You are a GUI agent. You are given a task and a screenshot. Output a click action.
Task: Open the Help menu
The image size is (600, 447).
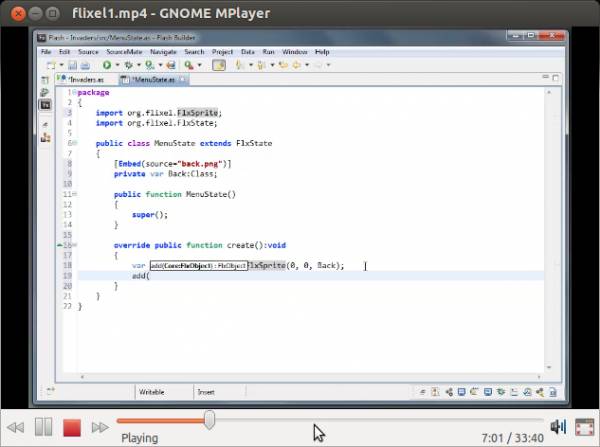322,52
